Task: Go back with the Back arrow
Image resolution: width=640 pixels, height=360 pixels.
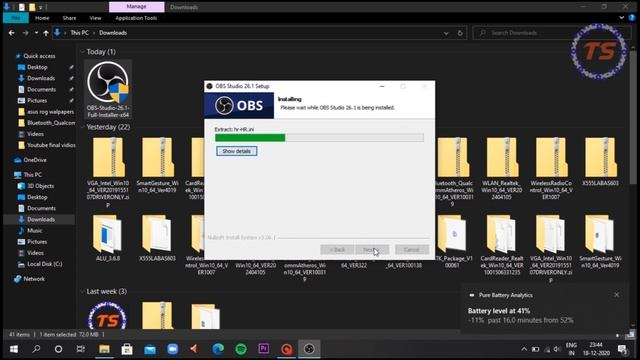Action: [11, 33]
